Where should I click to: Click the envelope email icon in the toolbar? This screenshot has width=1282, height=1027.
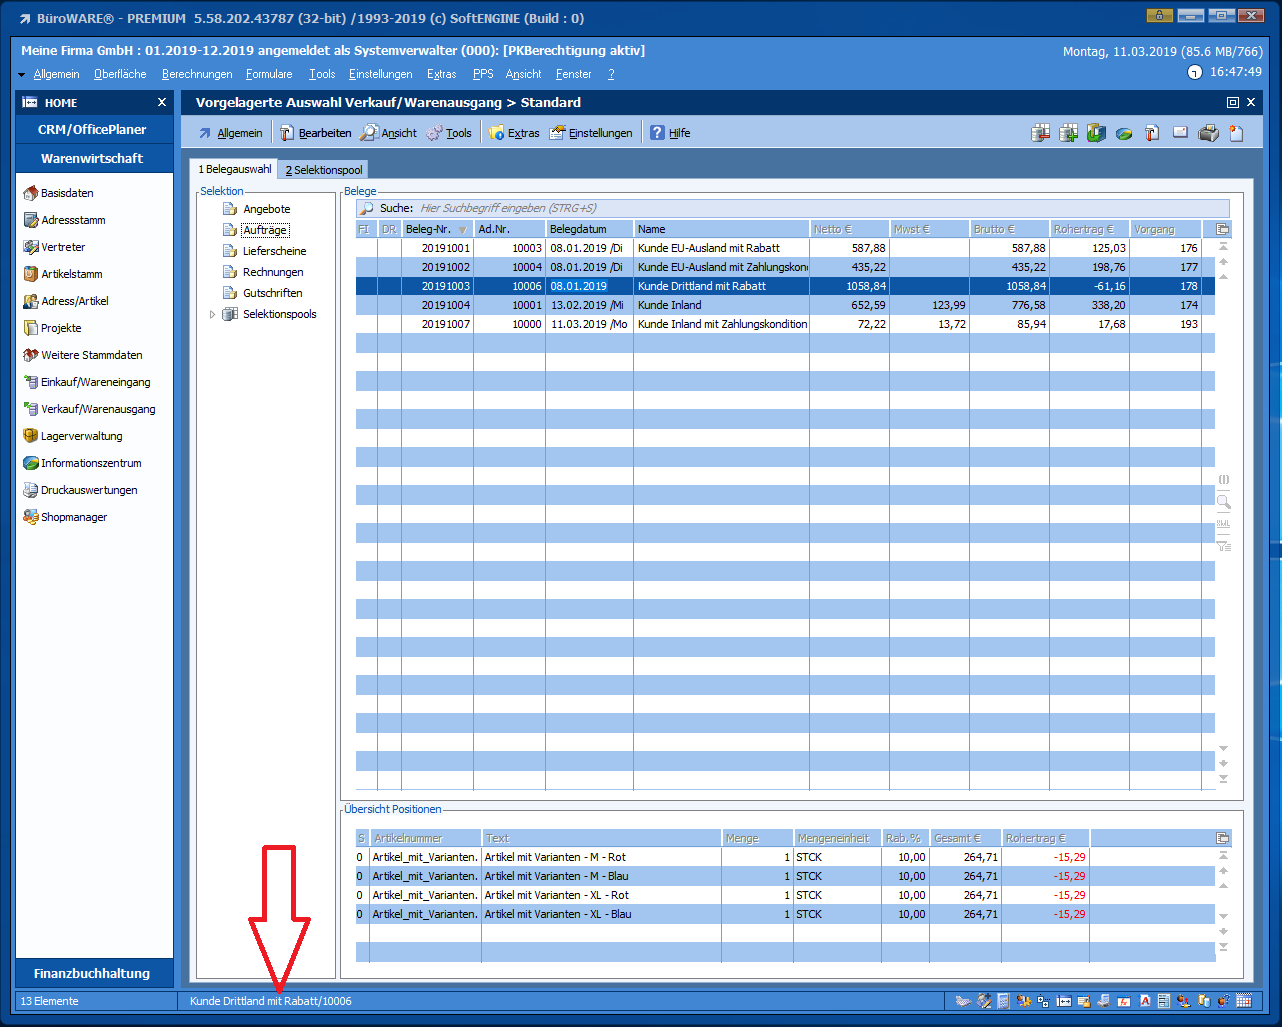click(1180, 133)
